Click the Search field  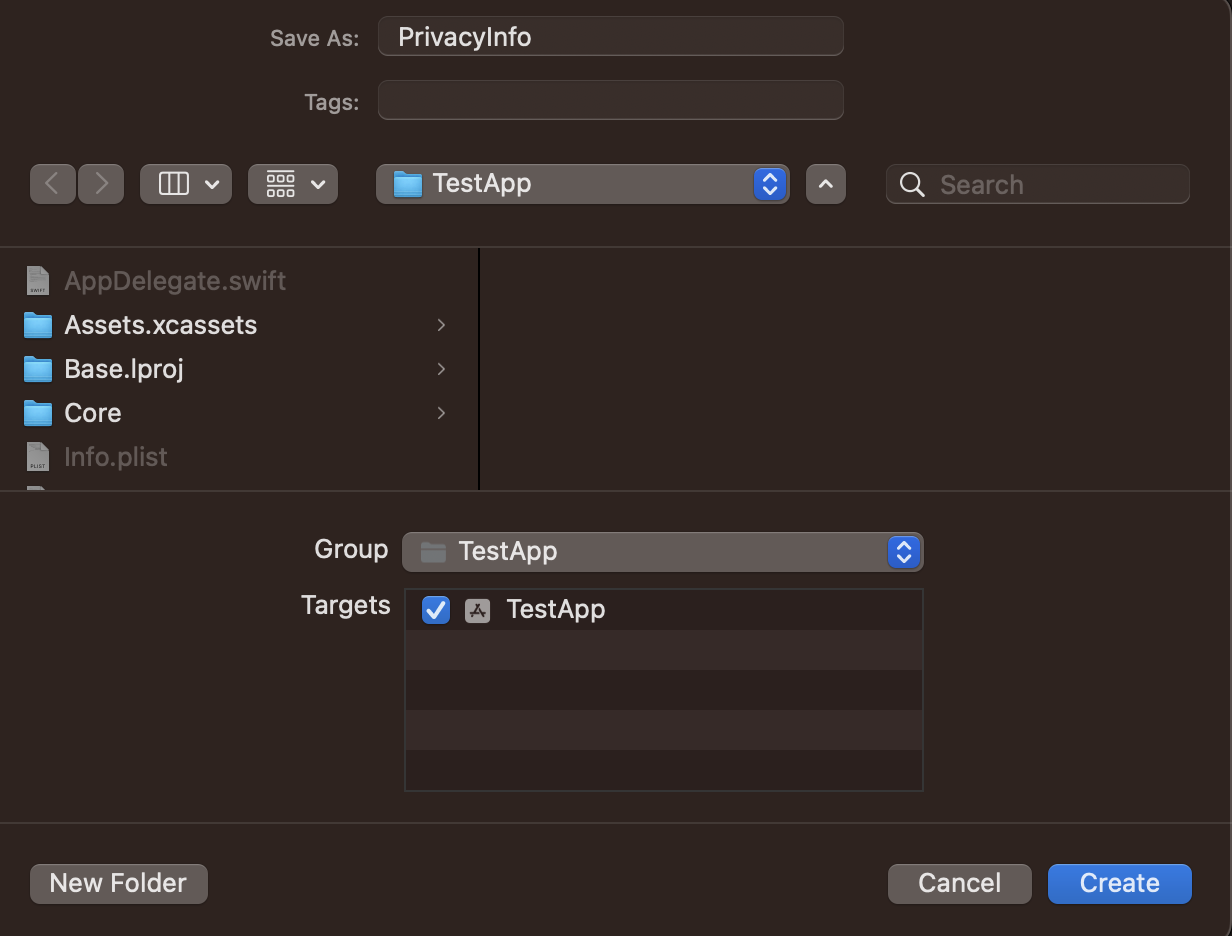click(1038, 184)
